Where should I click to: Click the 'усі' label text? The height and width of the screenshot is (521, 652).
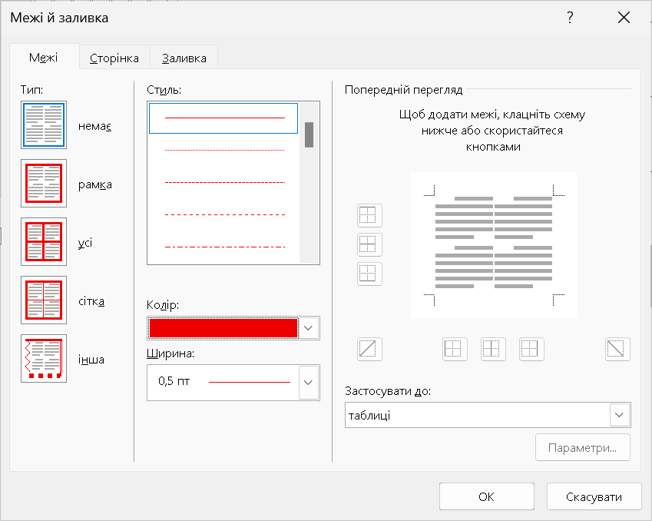[85, 242]
